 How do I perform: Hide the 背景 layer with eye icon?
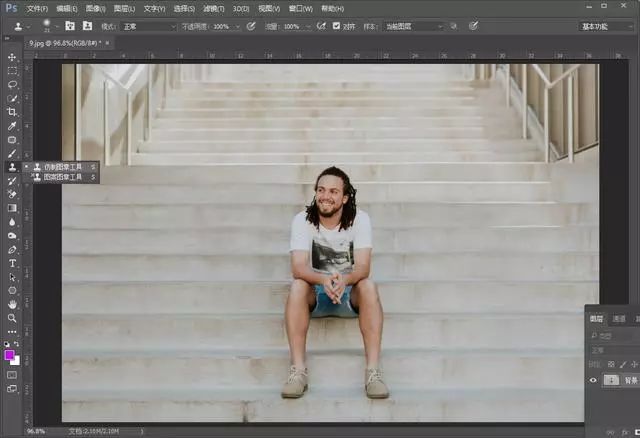593,380
